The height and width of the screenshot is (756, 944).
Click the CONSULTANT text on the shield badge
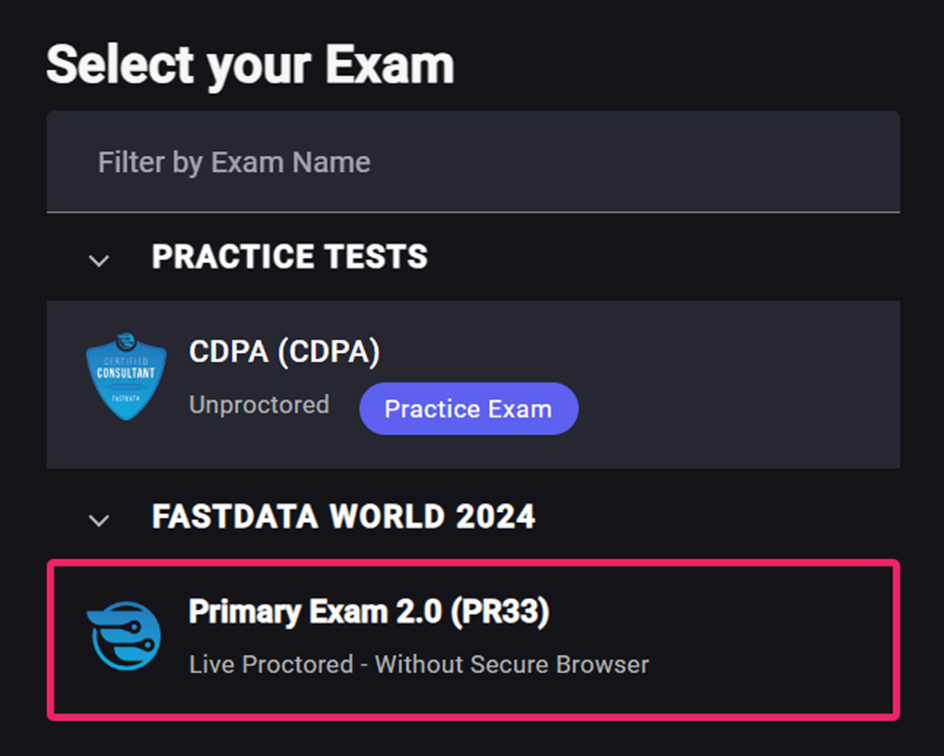pos(126,373)
